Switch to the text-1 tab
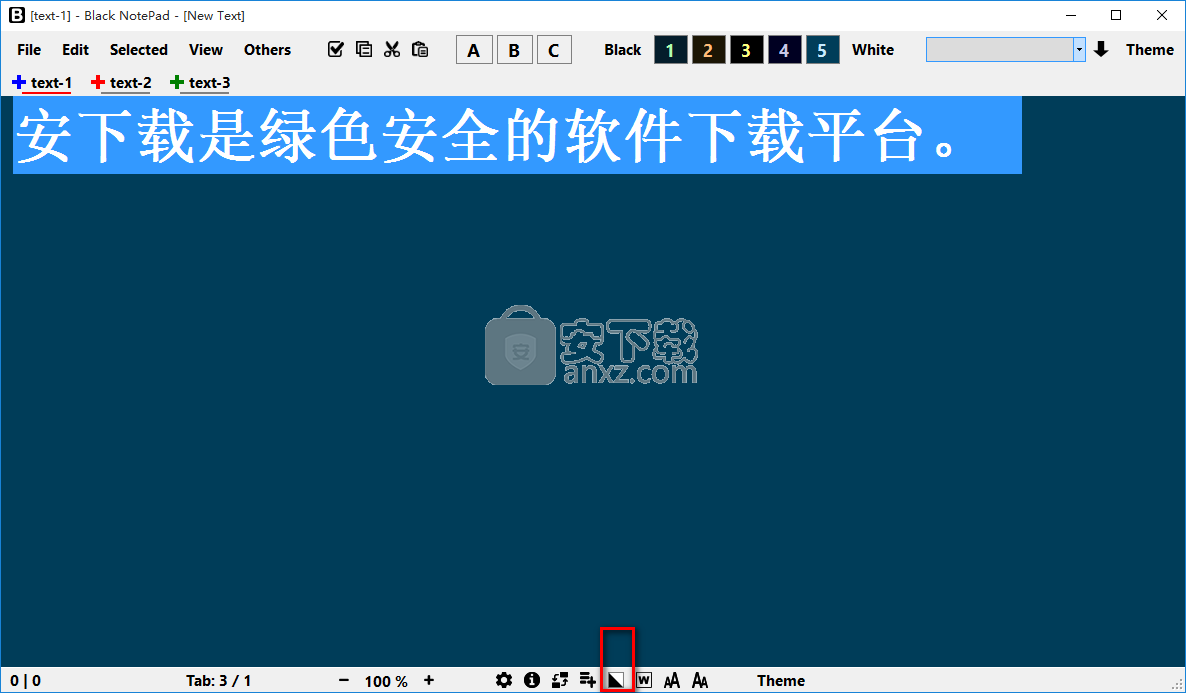The width and height of the screenshot is (1186, 693). point(51,82)
